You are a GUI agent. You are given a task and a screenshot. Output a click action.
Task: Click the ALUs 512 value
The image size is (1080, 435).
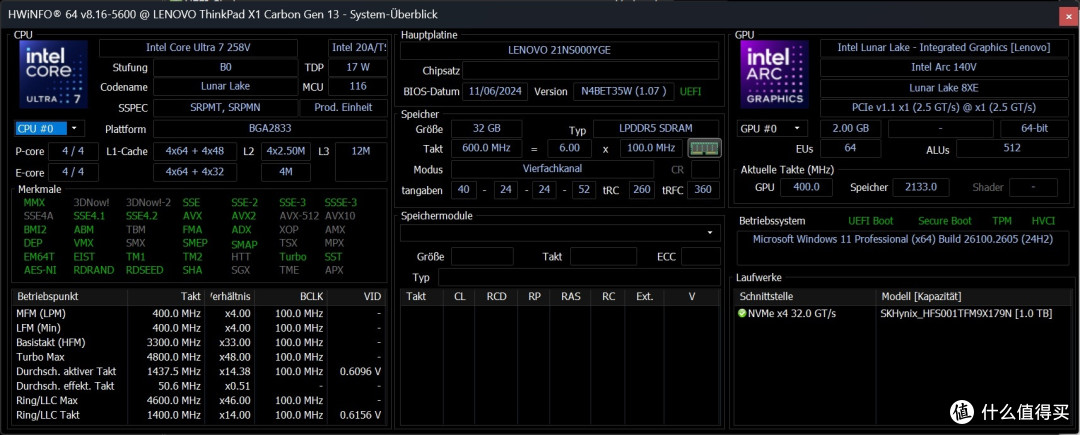[x=1011, y=149]
